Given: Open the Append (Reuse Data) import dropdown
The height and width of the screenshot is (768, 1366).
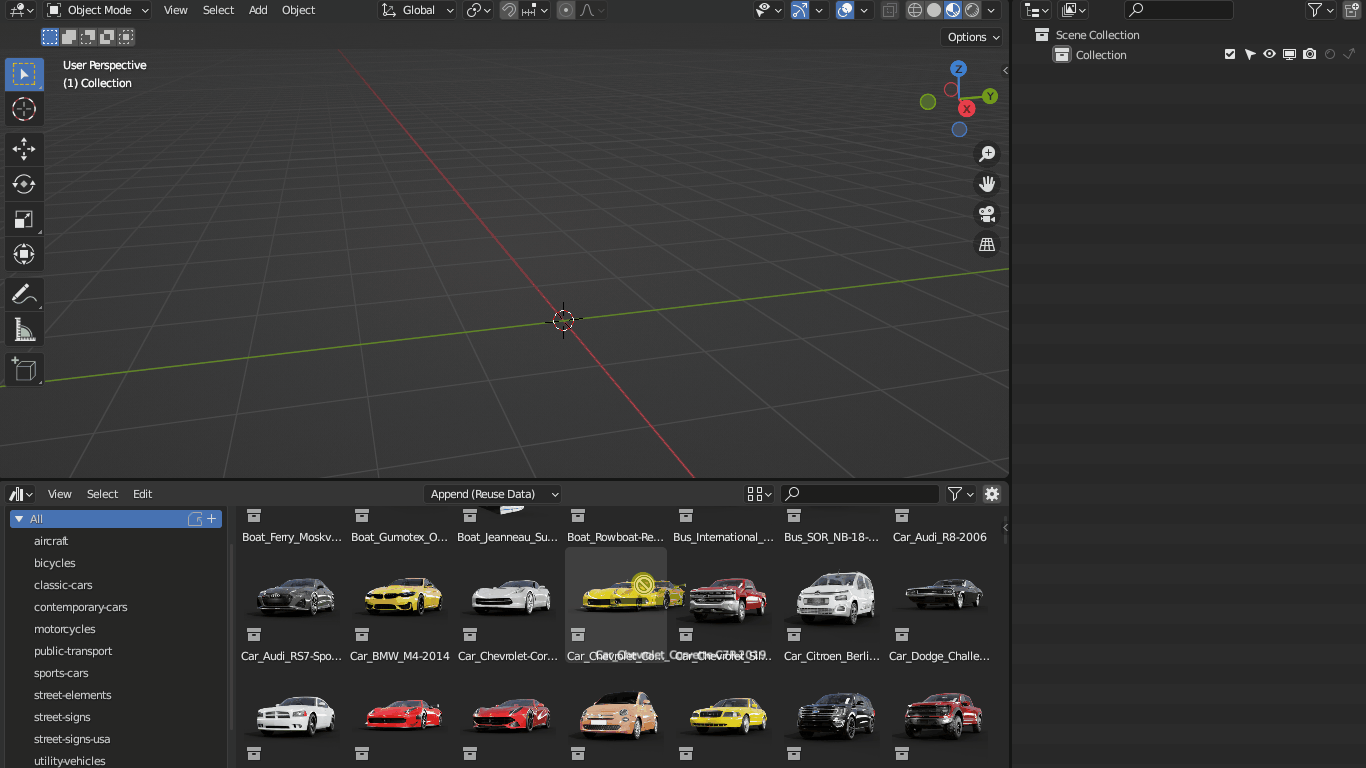Looking at the screenshot, I should [492, 493].
